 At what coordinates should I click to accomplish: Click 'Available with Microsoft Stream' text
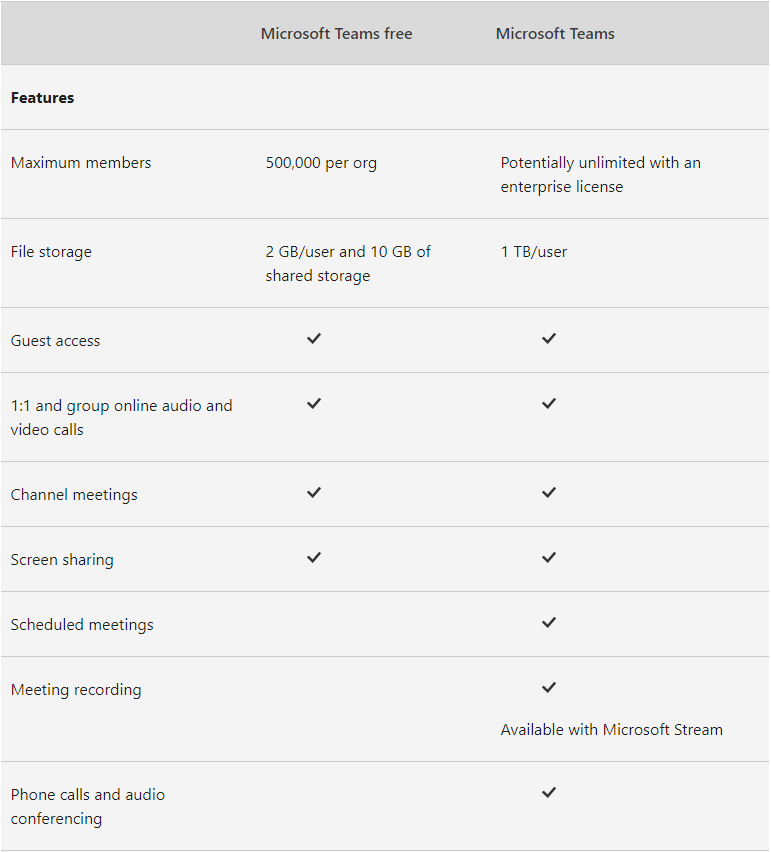click(611, 730)
